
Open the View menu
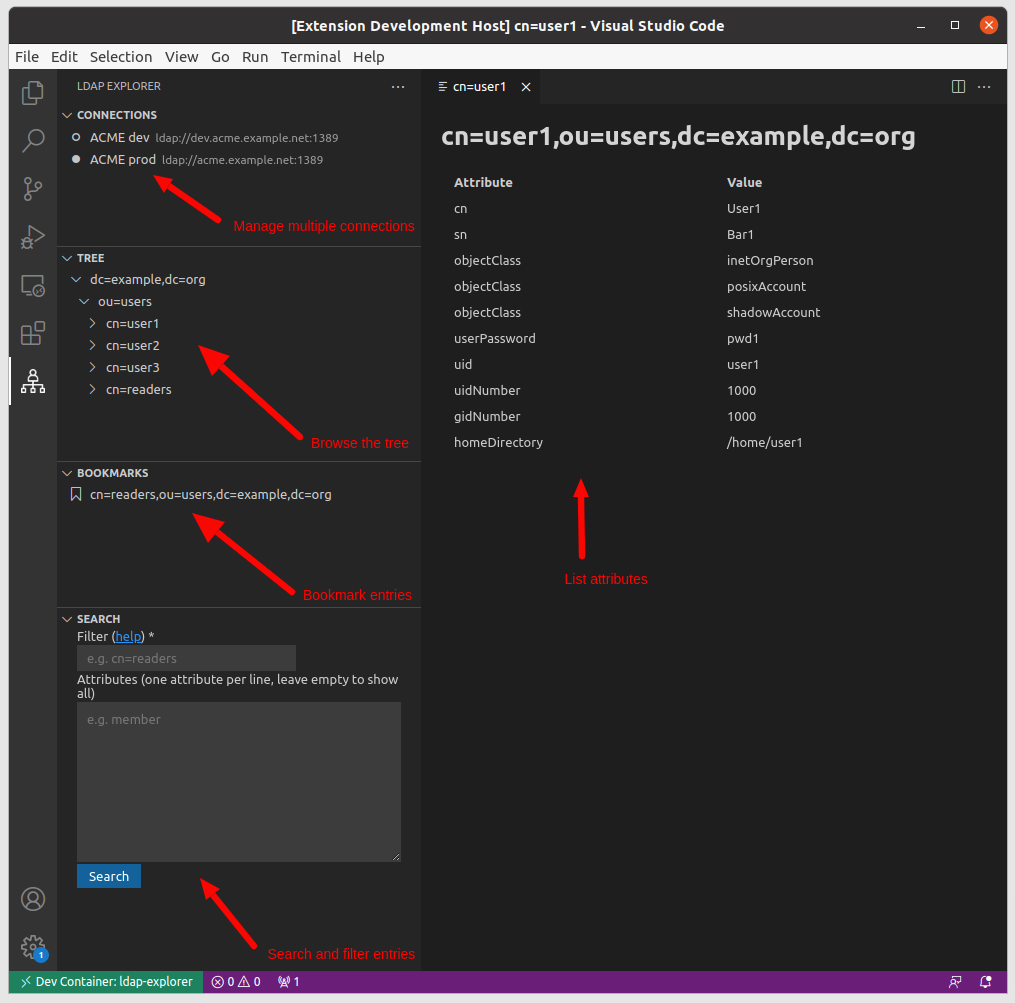(181, 57)
